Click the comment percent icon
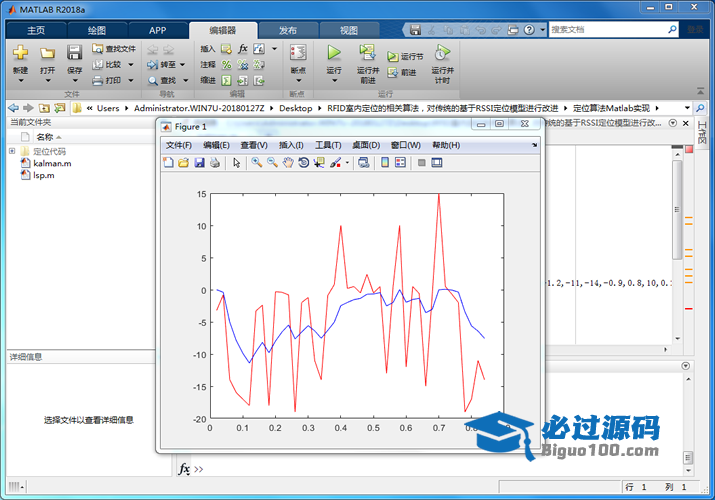 [x=226, y=64]
